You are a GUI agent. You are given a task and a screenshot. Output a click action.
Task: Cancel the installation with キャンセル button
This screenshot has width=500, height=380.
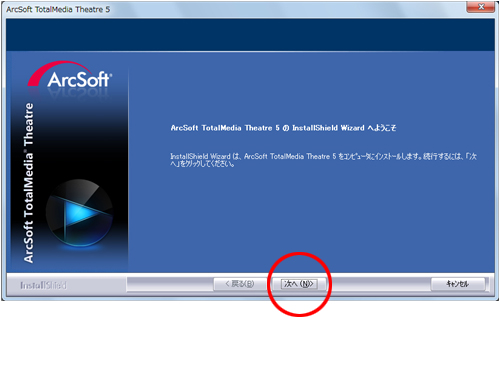pos(458,284)
